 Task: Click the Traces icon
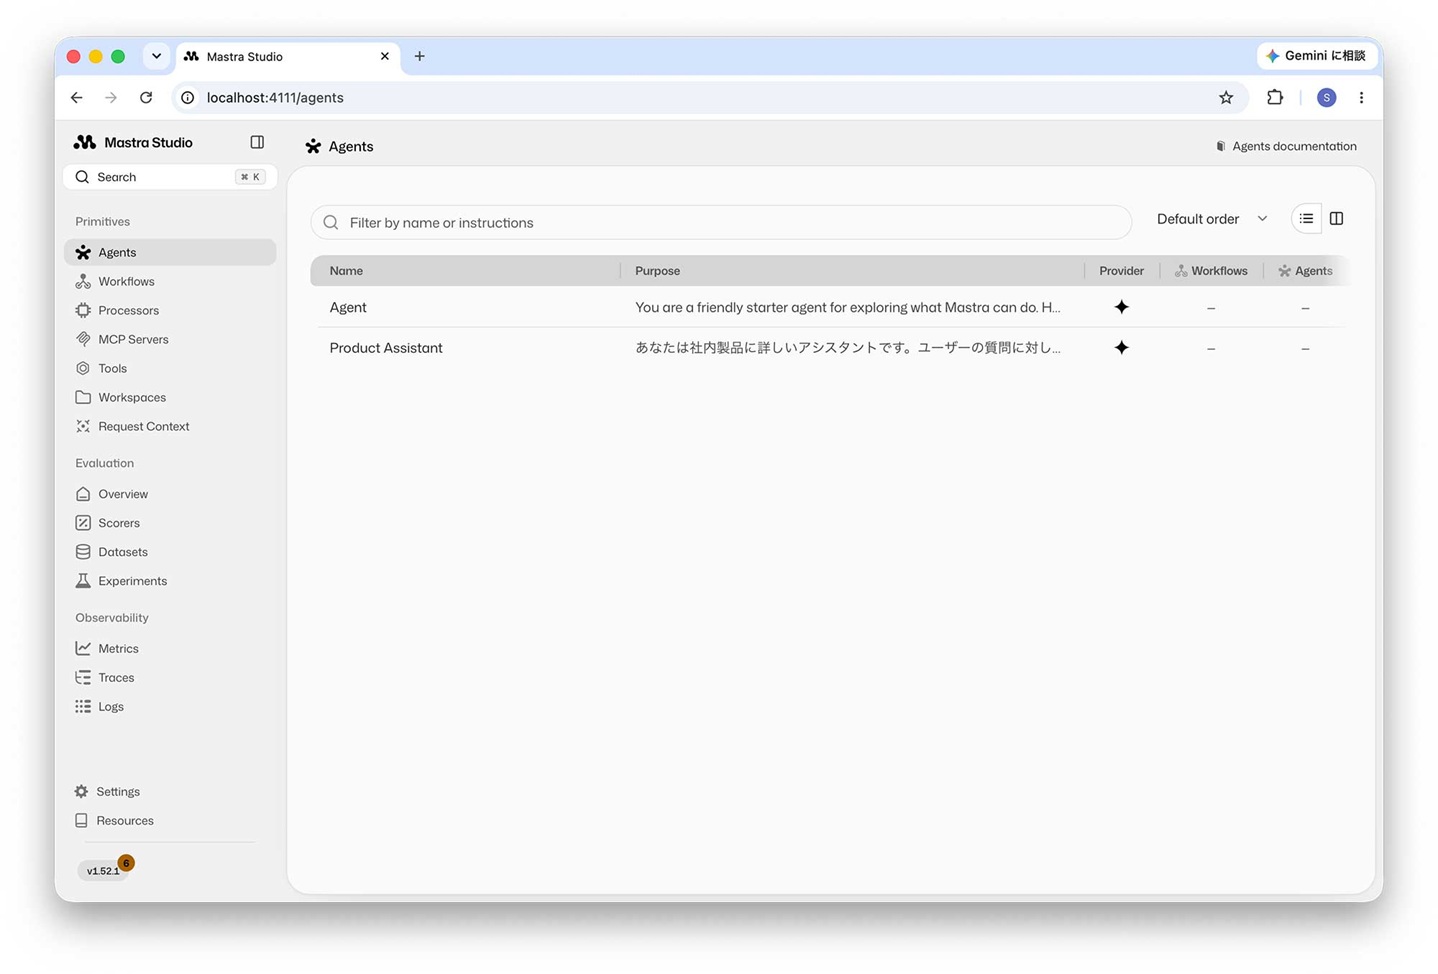pyautogui.click(x=83, y=677)
